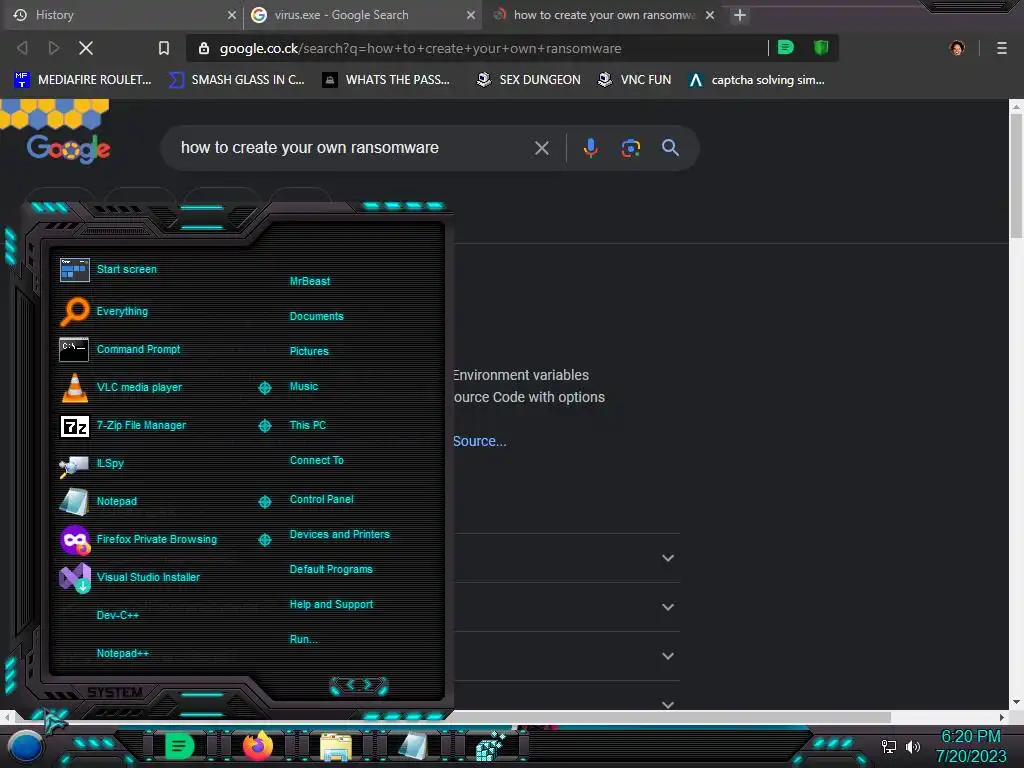The image size is (1024, 768).
Task: Click green chat extension icon in toolbar
Action: tap(786, 47)
